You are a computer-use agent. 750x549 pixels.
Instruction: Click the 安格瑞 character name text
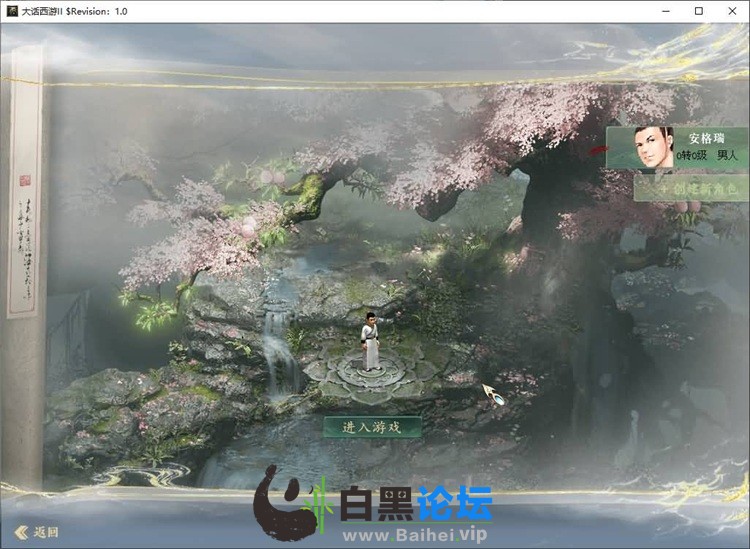pyautogui.click(x=706, y=138)
